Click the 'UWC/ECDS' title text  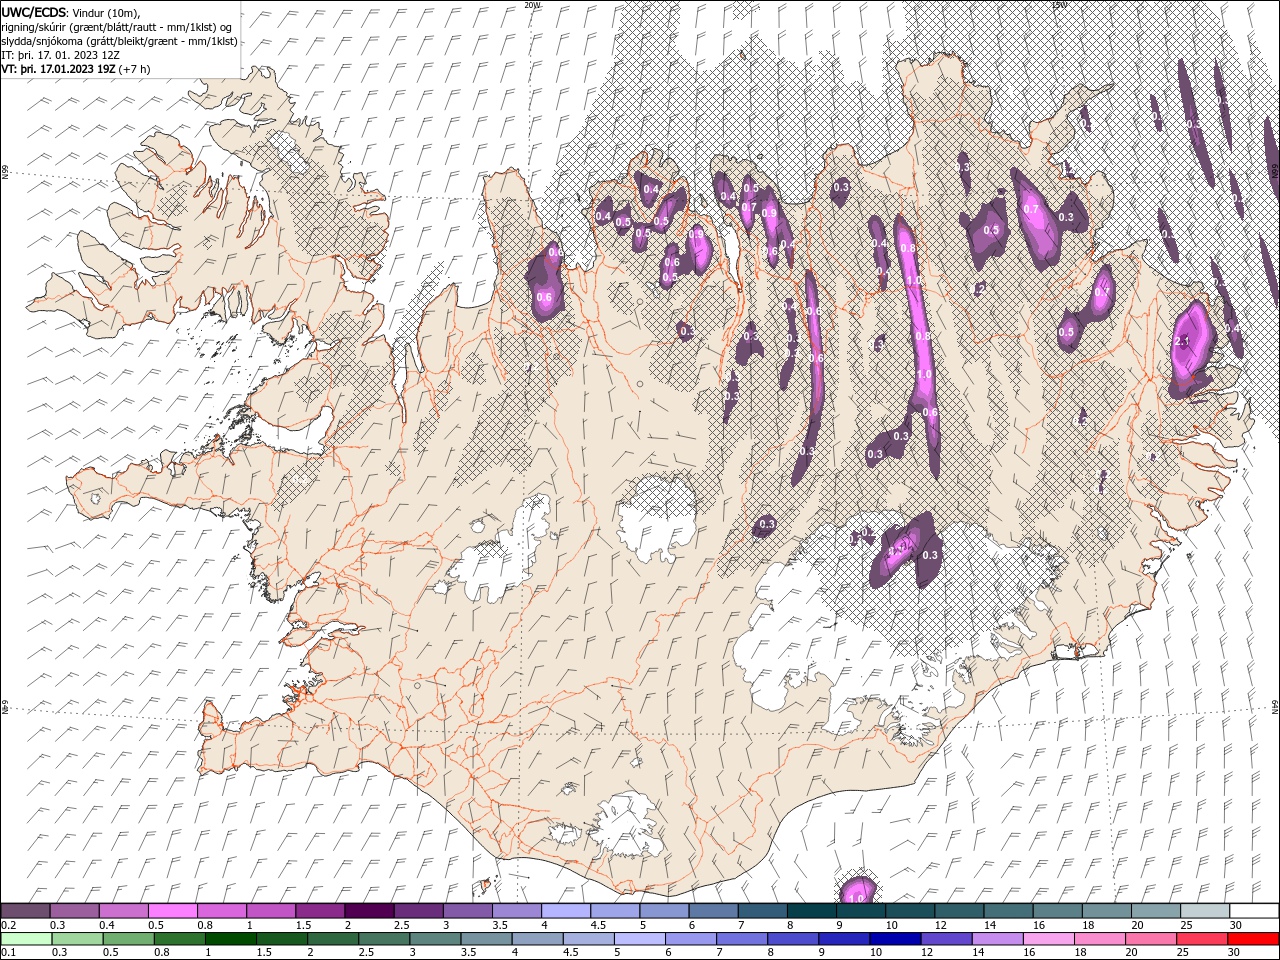(x=34, y=11)
